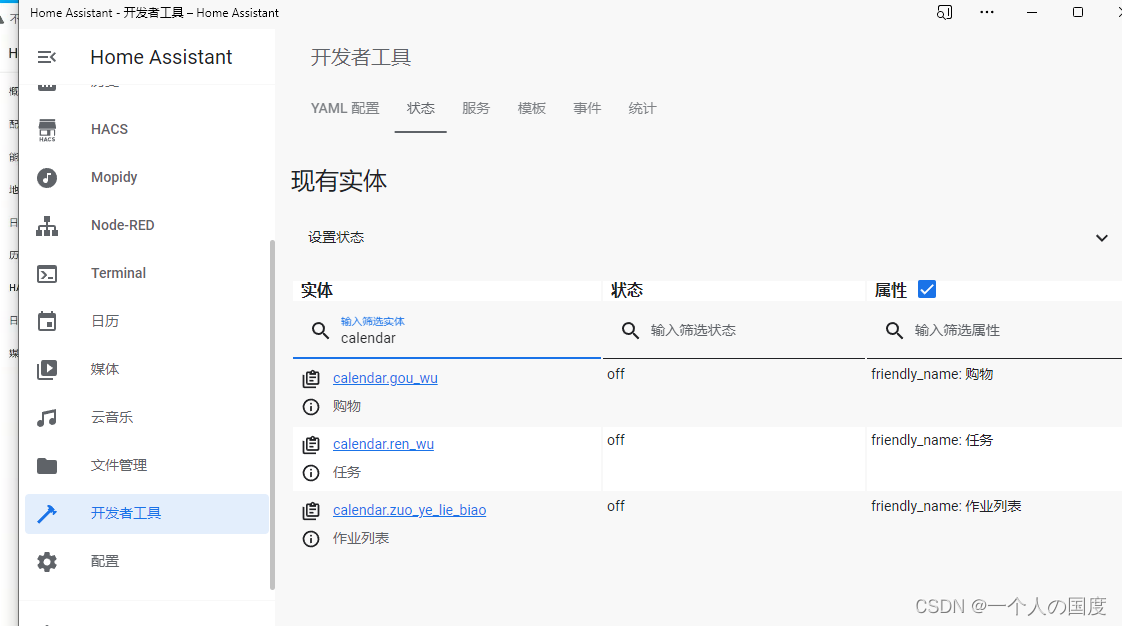The height and width of the screenshot is (626, 1122).
Task: Show info for calendar.ren_wu entity
Action: click(311, 473)
